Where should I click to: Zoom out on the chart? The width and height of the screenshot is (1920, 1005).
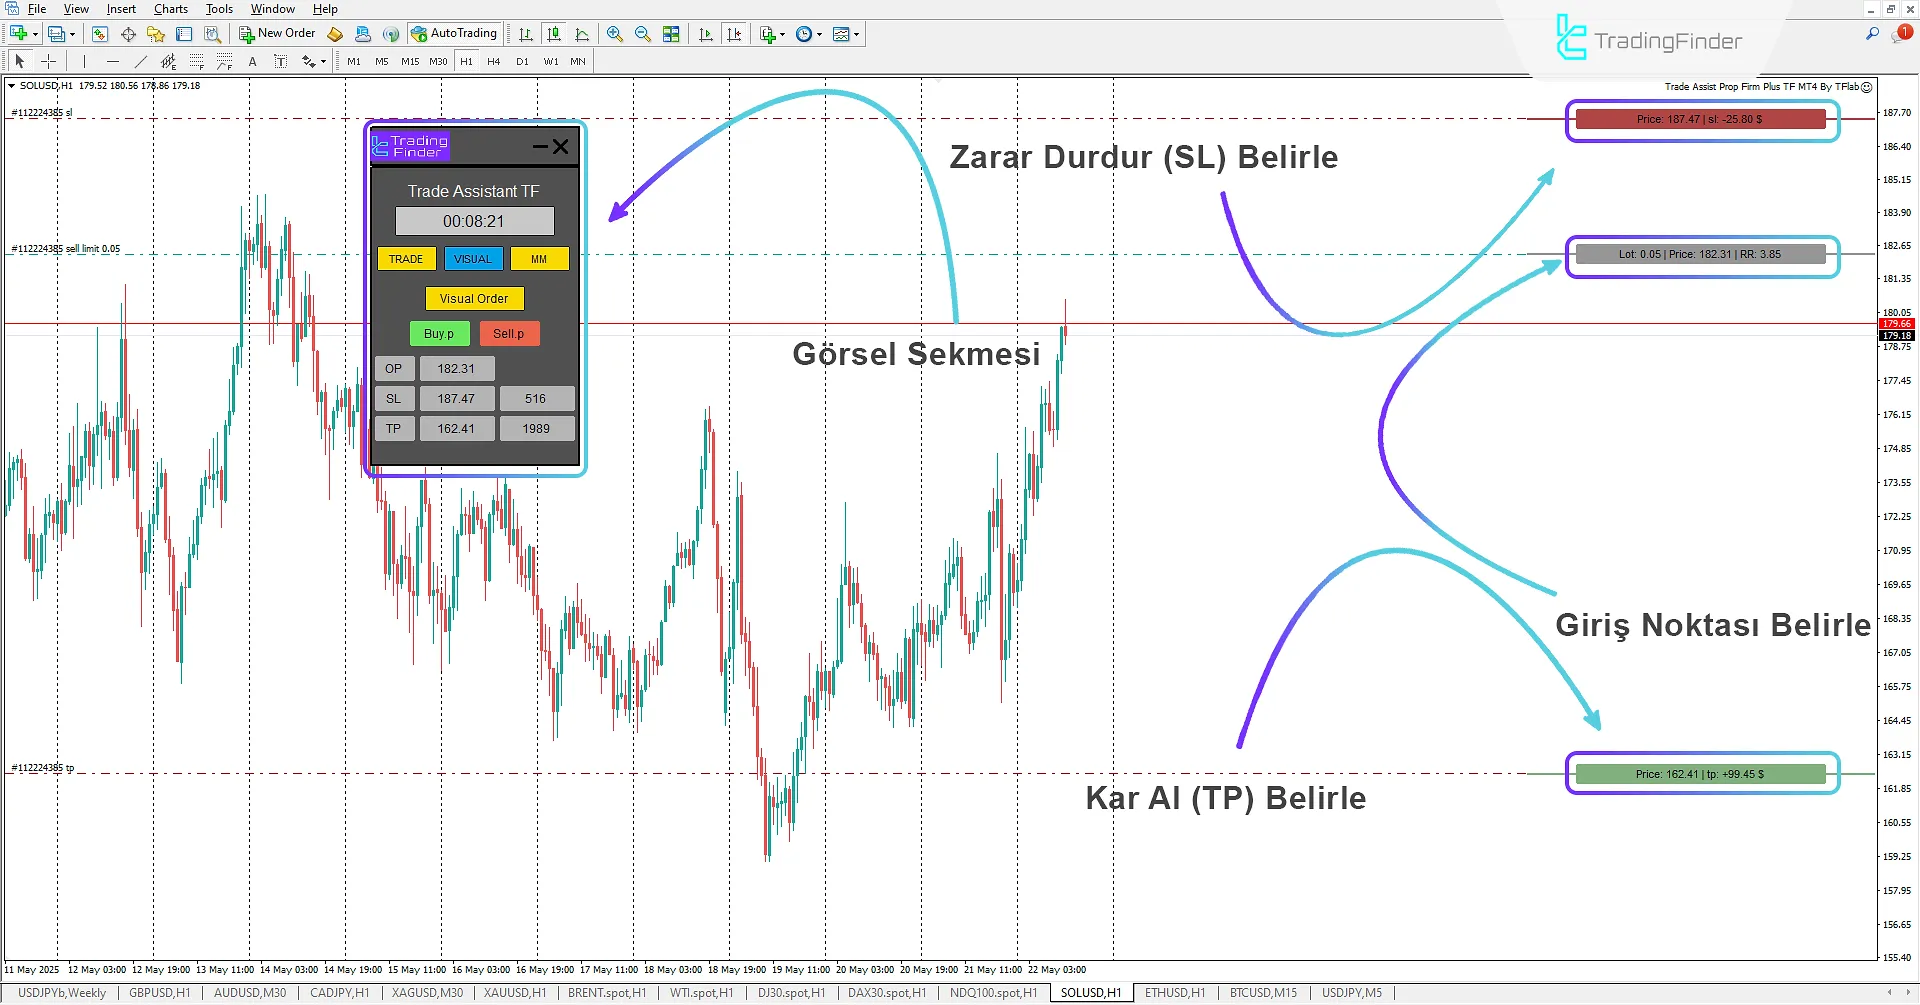coord(643,34)
